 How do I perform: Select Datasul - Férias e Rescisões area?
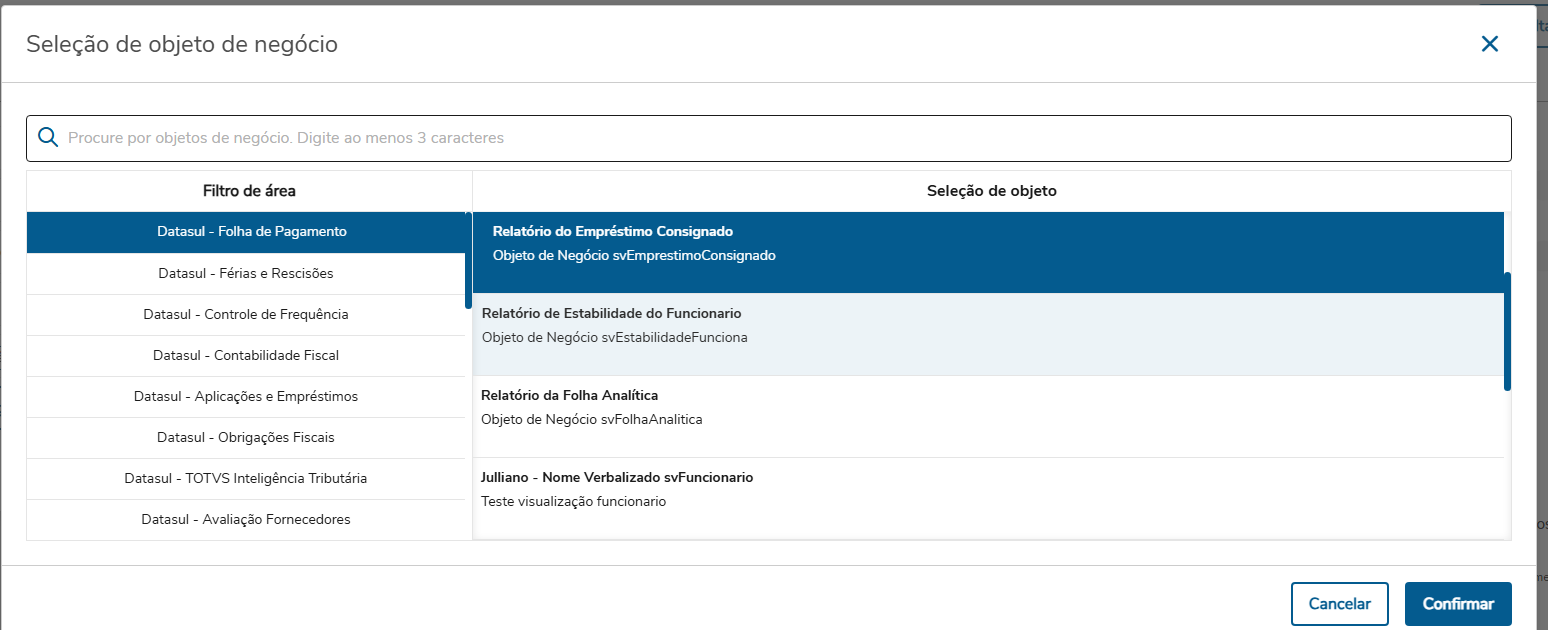coord(246,273)
